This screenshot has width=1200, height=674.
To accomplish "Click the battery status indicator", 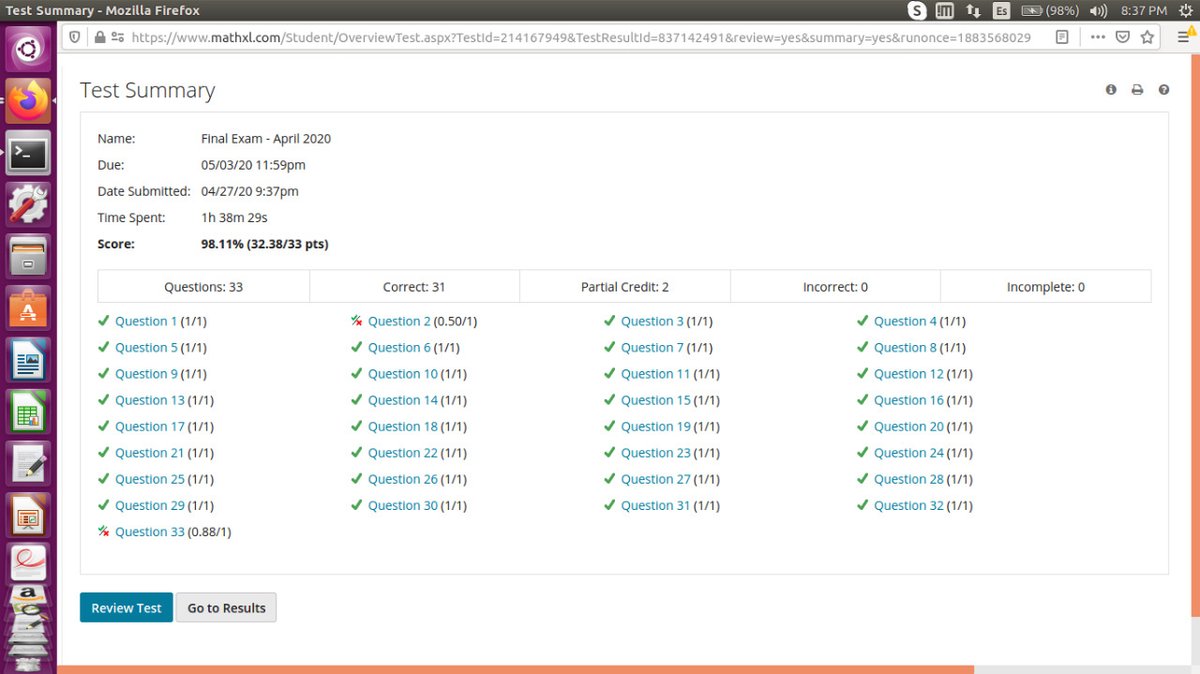I will (x=1052, y=11).
